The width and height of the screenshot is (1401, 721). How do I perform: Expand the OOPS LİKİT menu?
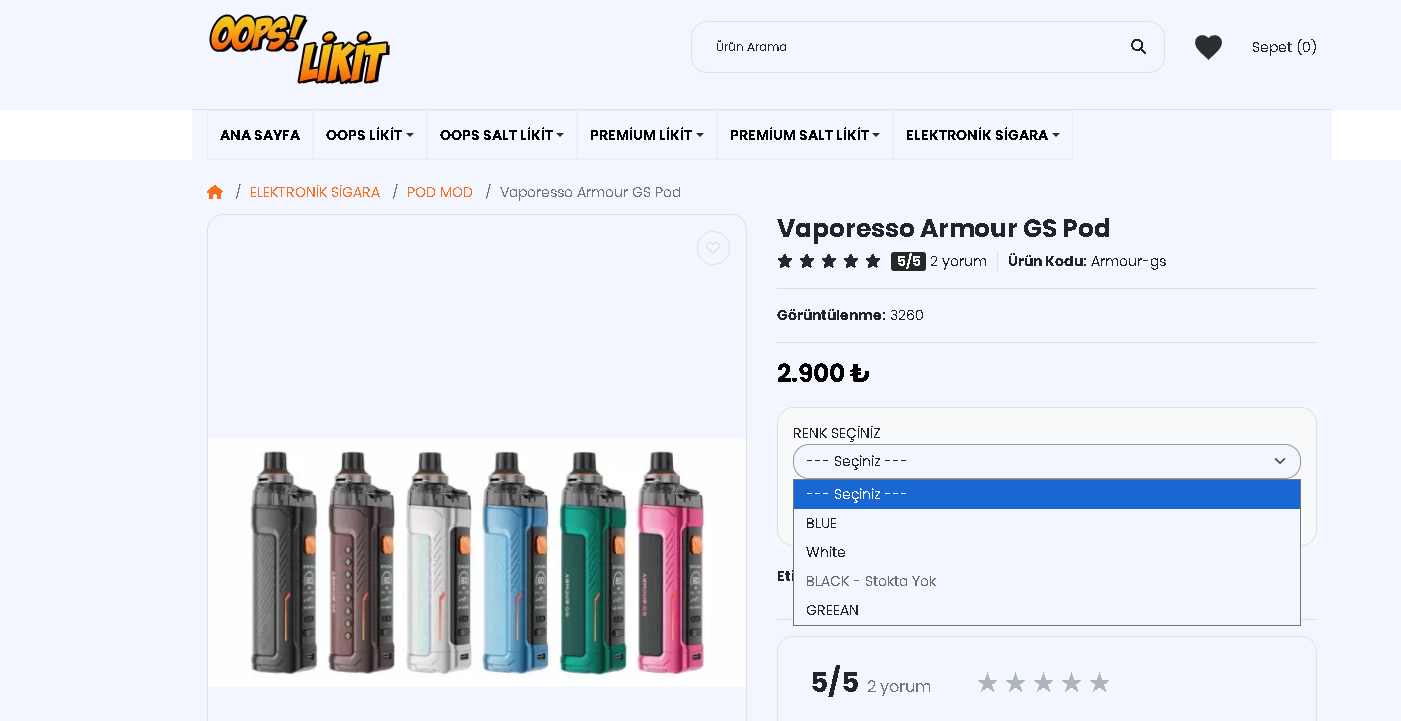pos(370,135)
